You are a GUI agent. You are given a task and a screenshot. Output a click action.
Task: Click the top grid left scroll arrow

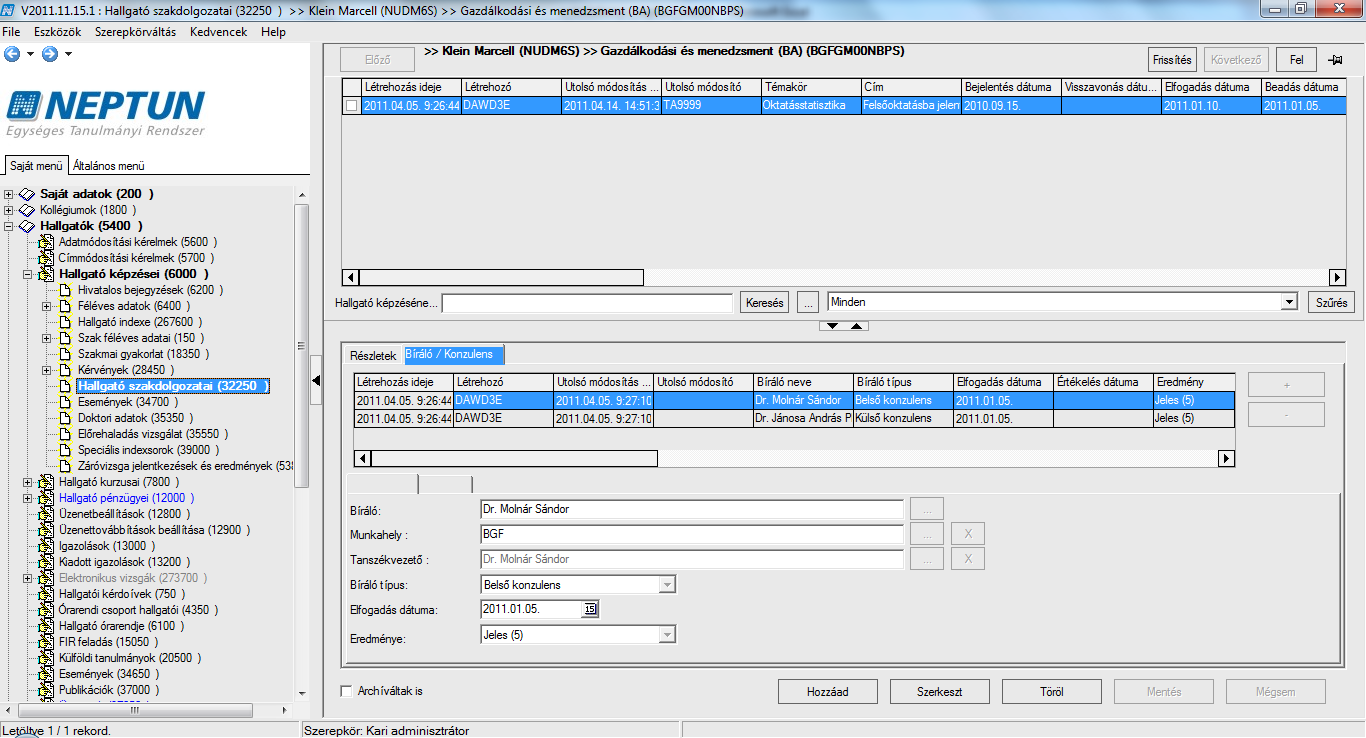pos(350,277)
